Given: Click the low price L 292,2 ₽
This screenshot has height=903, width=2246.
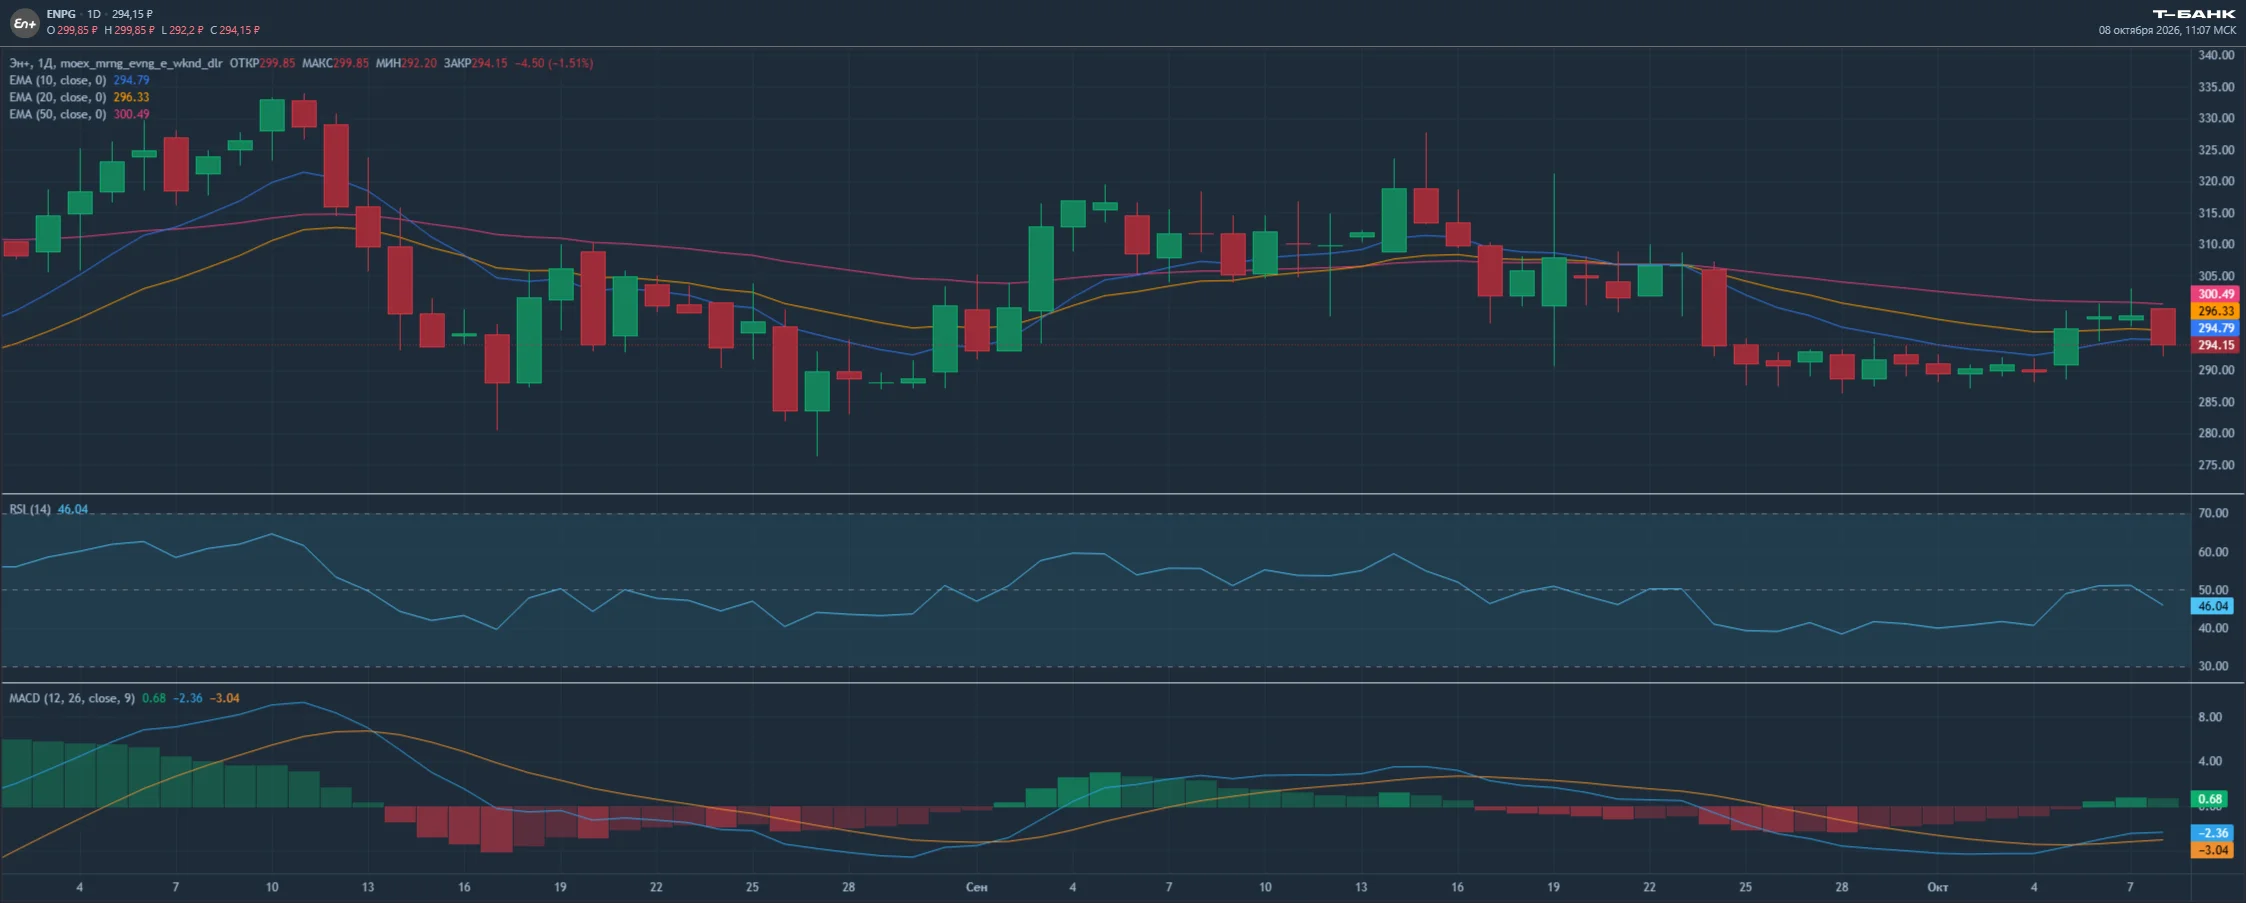Looking at the screenshot, I should coord(182,30).
